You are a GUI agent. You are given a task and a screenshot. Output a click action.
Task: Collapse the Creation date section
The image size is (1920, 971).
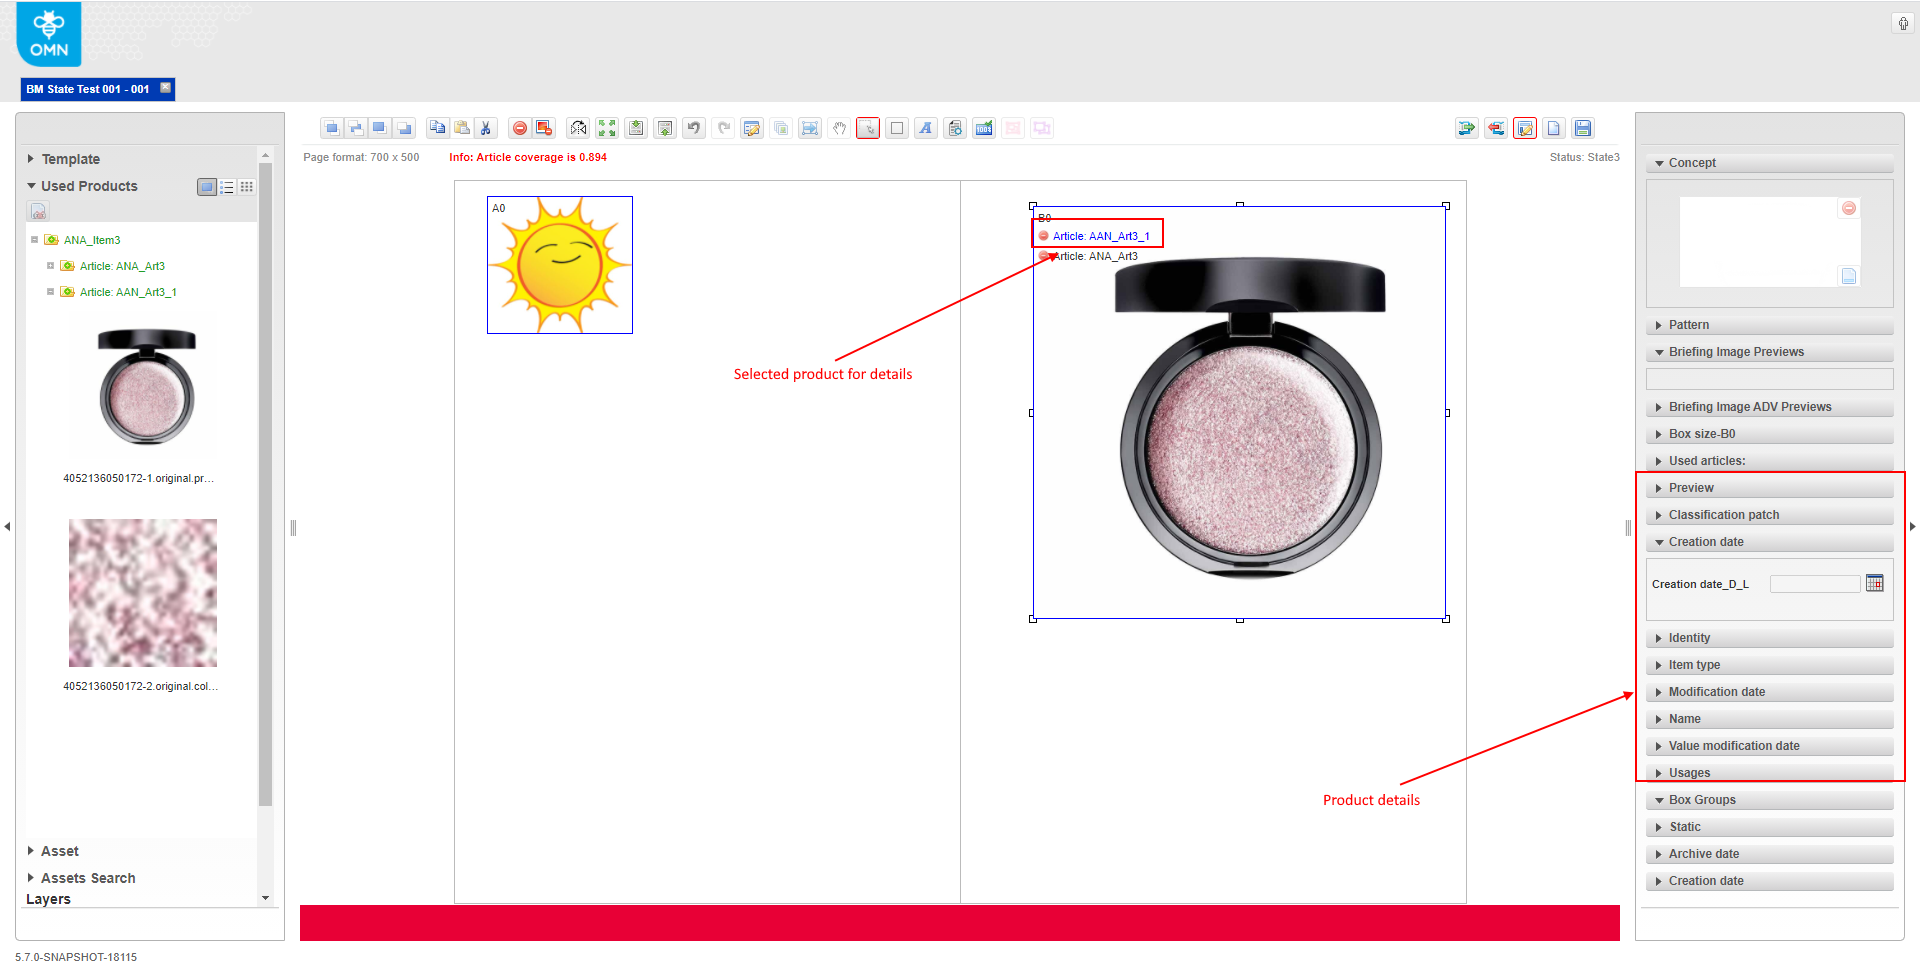click(x=1708, y=541)
